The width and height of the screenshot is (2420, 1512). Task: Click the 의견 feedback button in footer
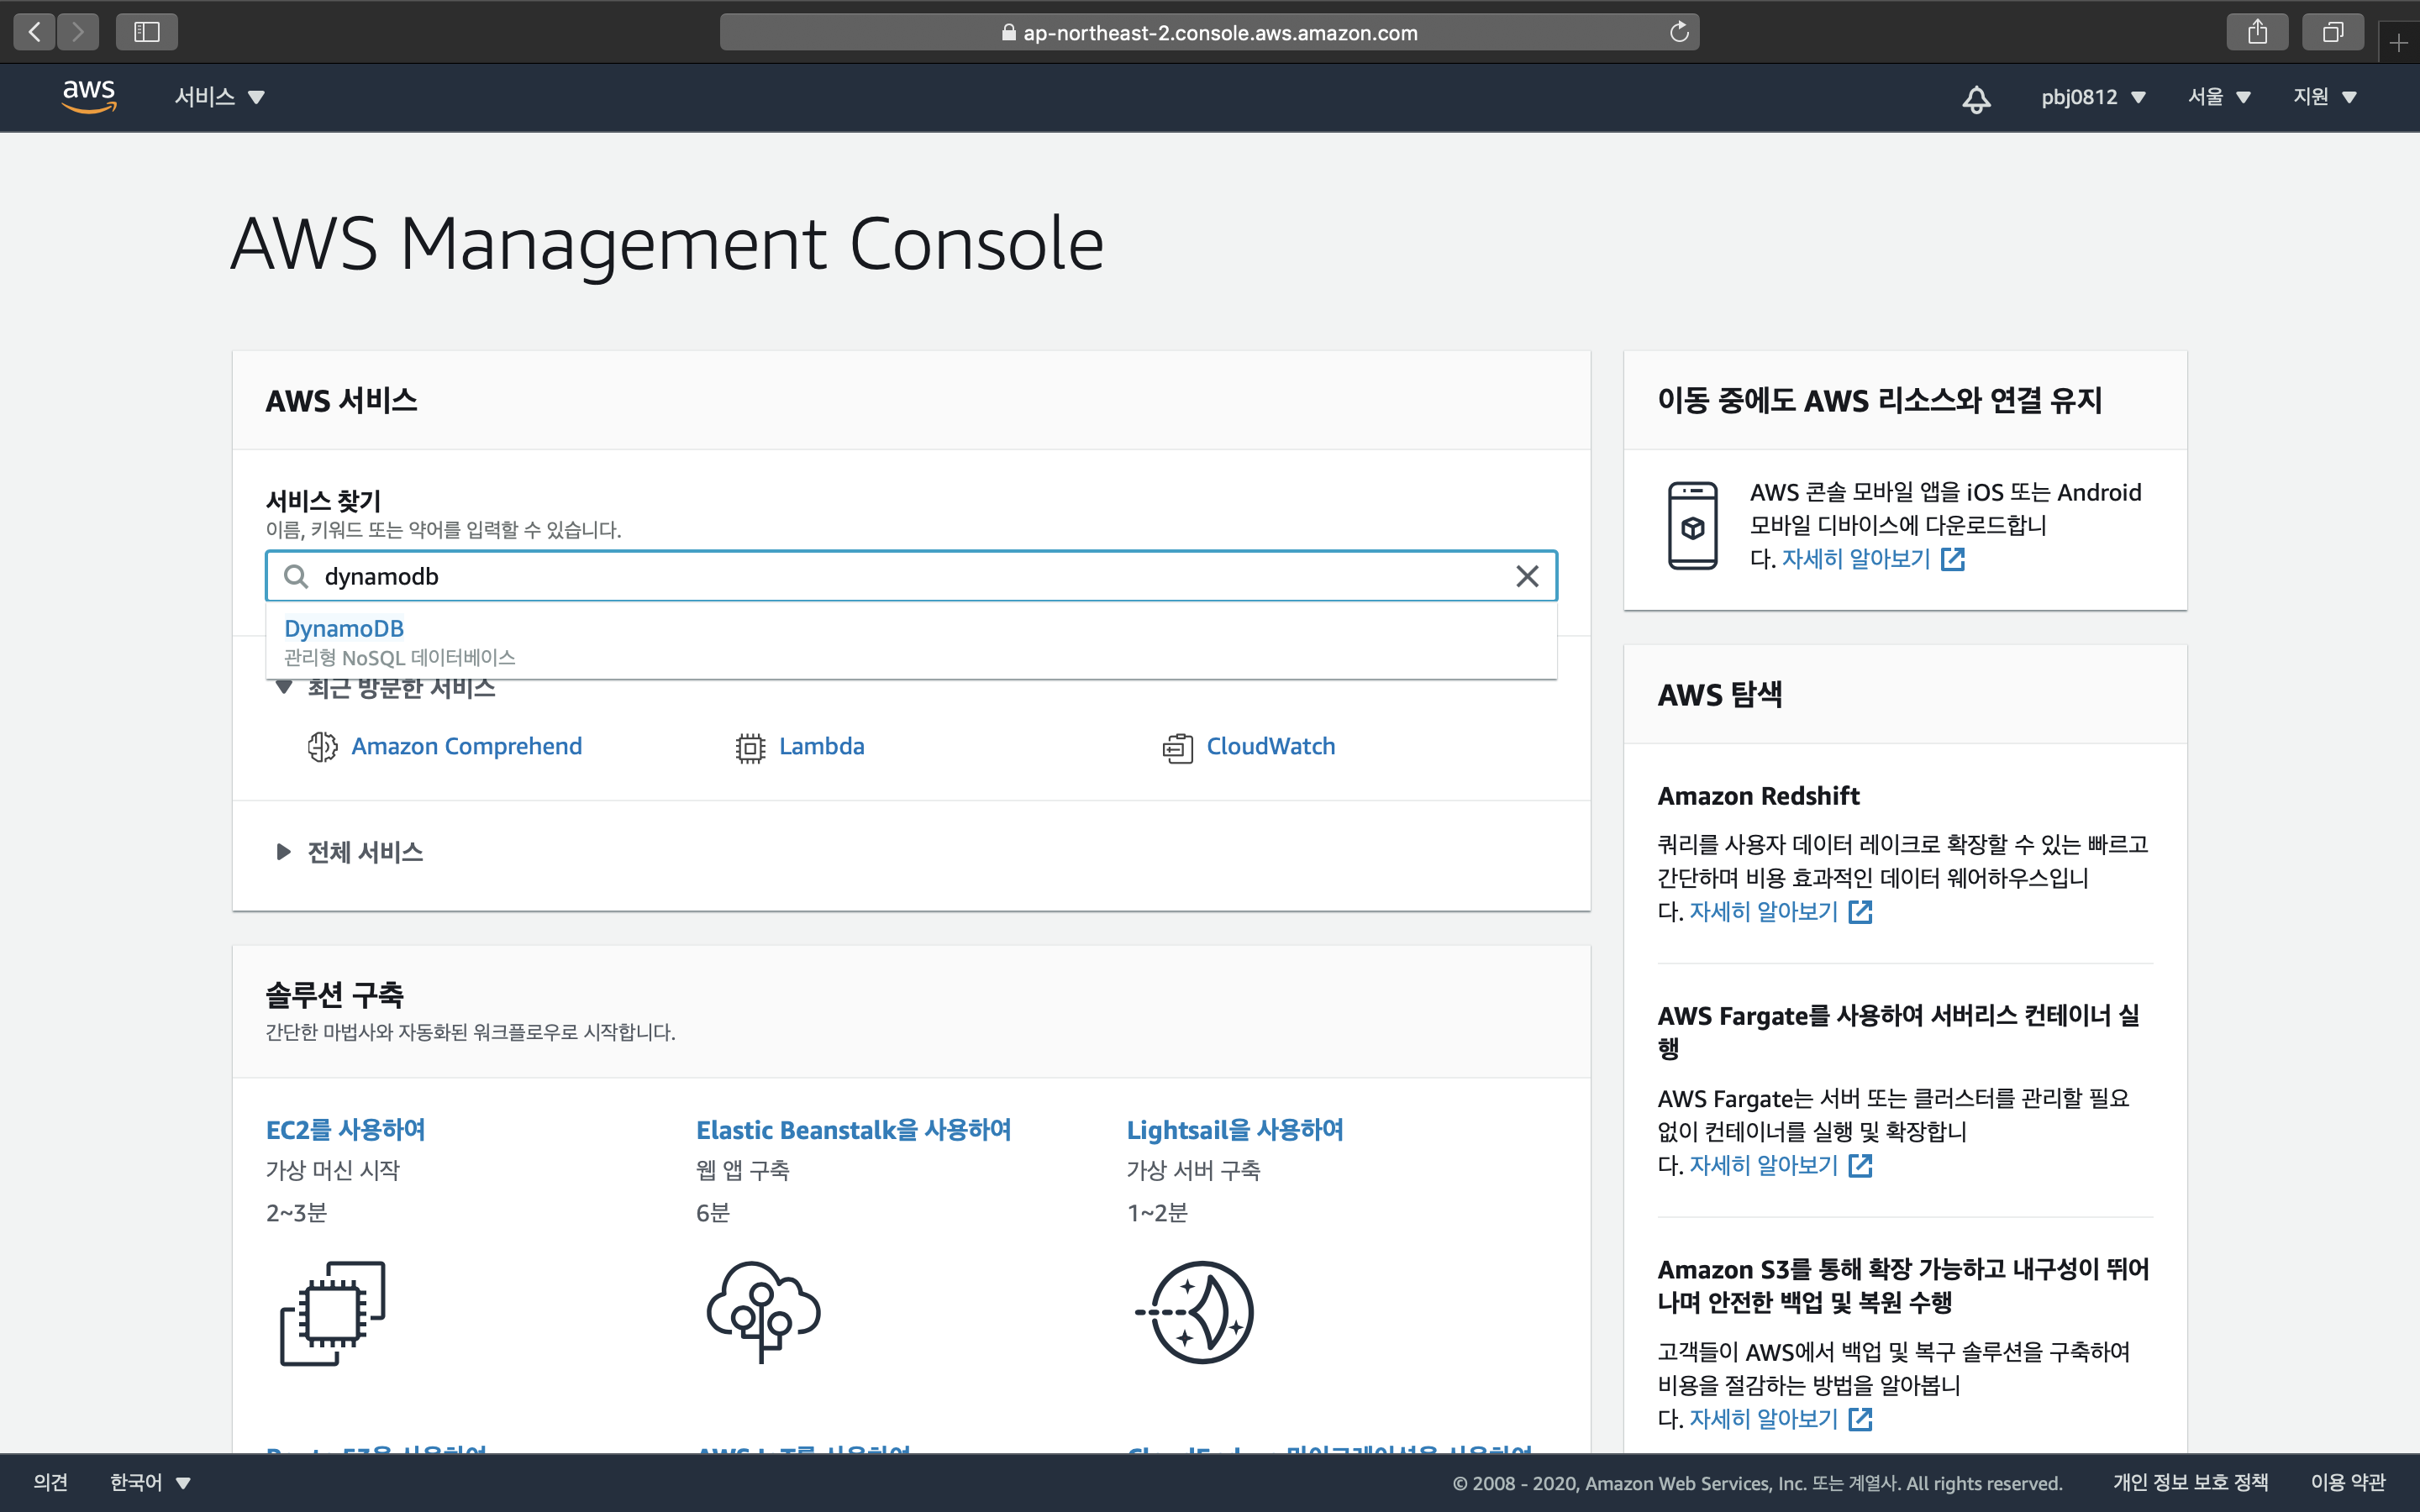pyautogui.click(x=51, y=1482)
